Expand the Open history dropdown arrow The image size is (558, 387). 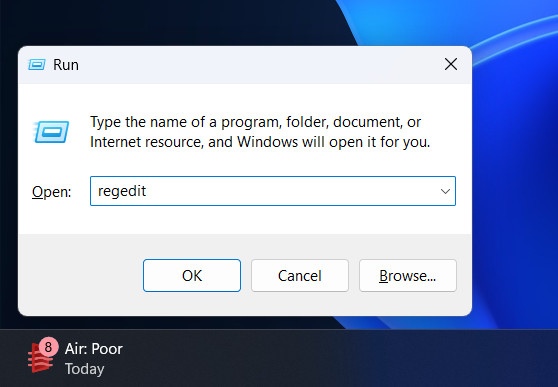pyautogui.click(x=445, y=191)
